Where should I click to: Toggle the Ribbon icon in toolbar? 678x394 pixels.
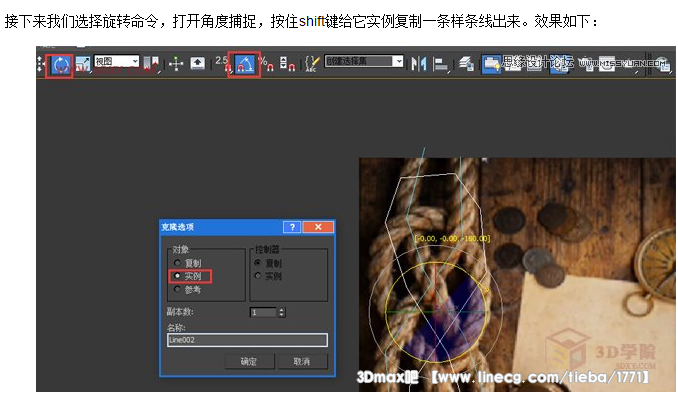(492, 64)
